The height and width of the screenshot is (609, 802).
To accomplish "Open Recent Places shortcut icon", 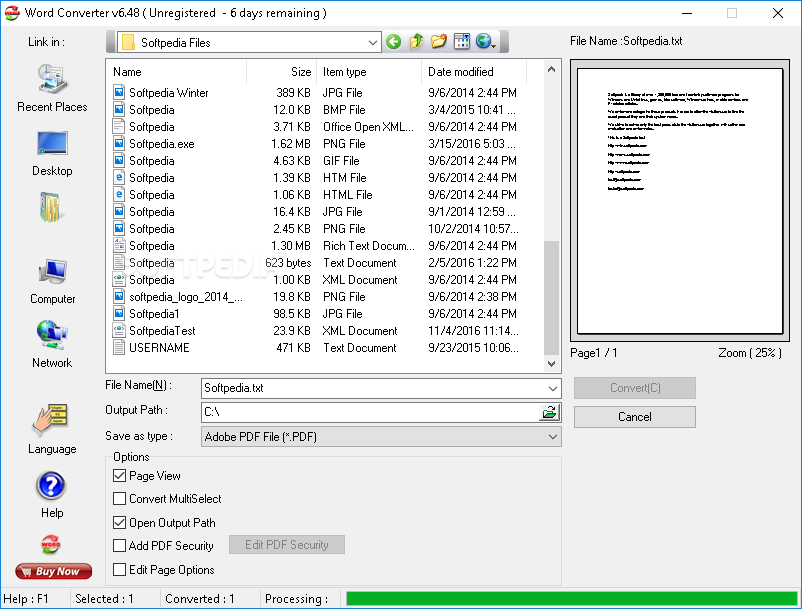I will click(52, 79).
